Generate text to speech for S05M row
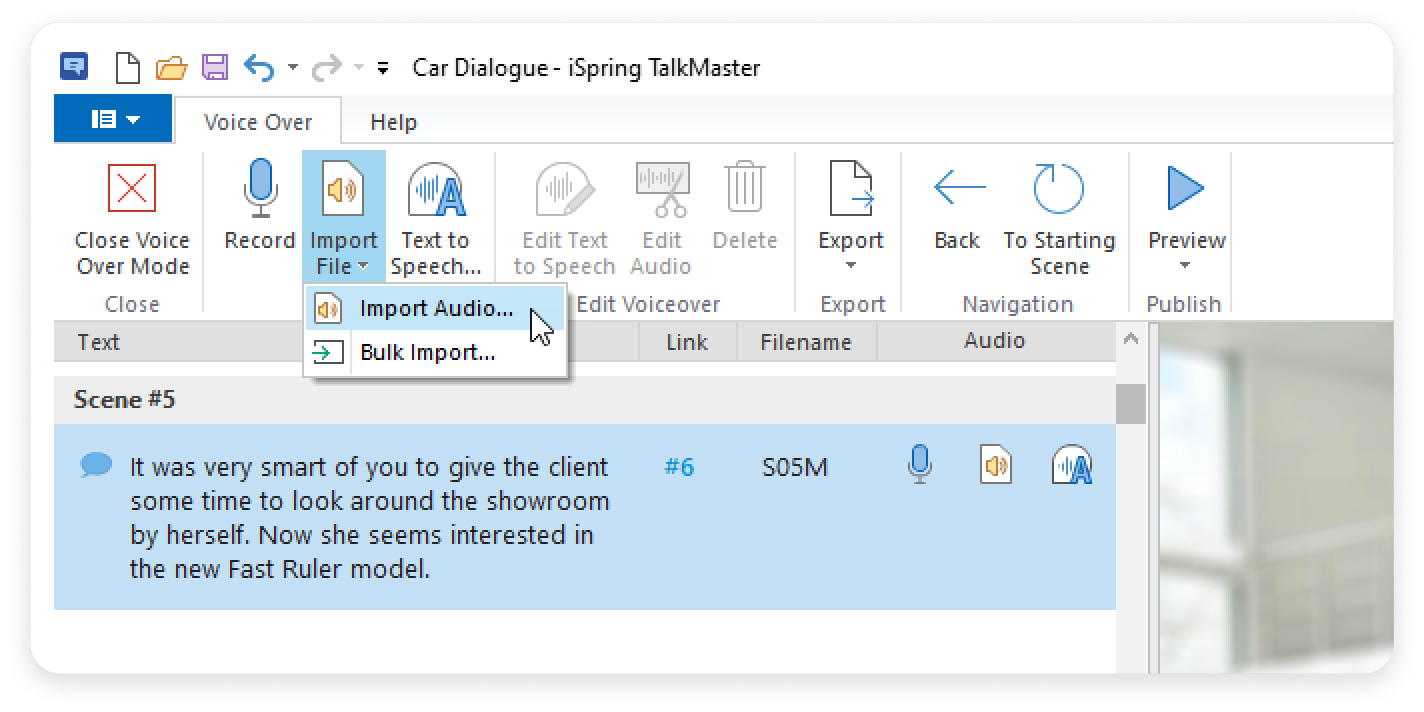 click(x=1071, y=465)
